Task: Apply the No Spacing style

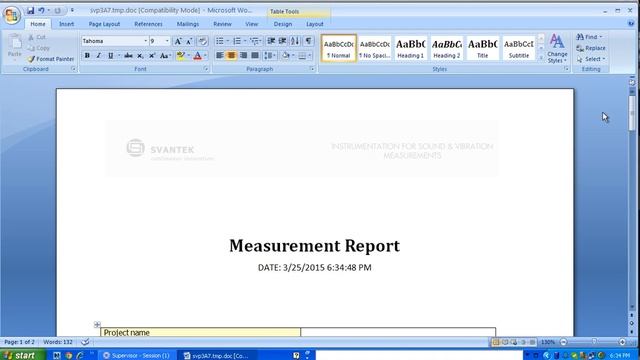Action: tap(375, 48)
